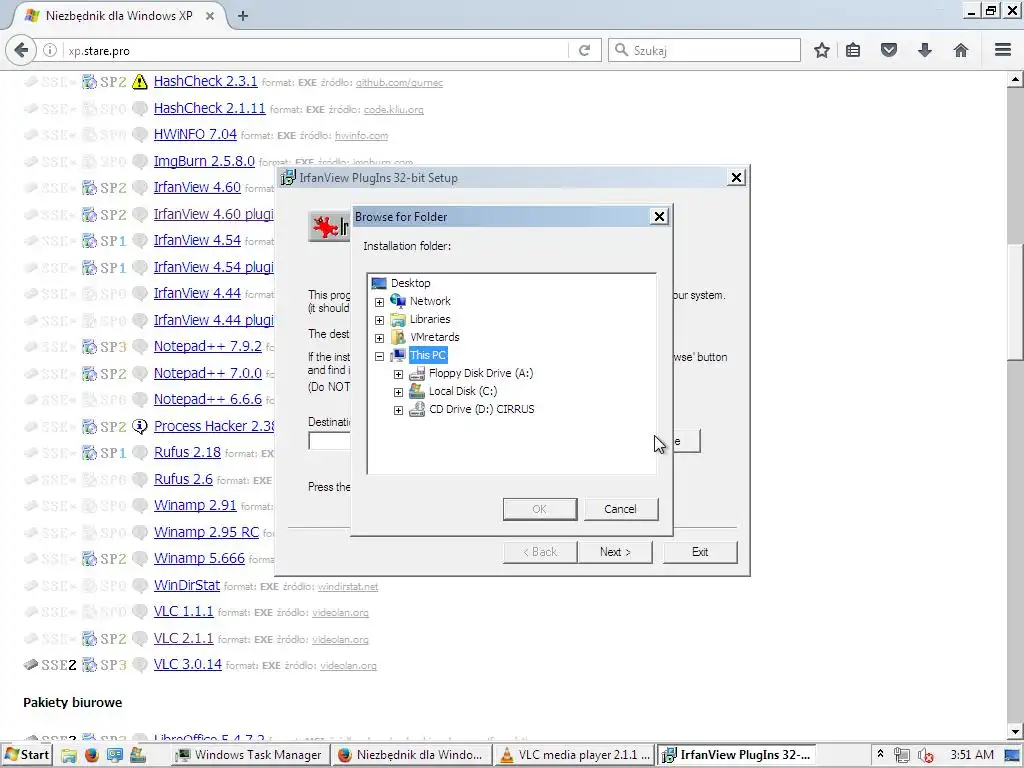Select Network folder tree item
Viewport: 1024px width, 768px height.
pyautogui.click(x=430, y=301)
